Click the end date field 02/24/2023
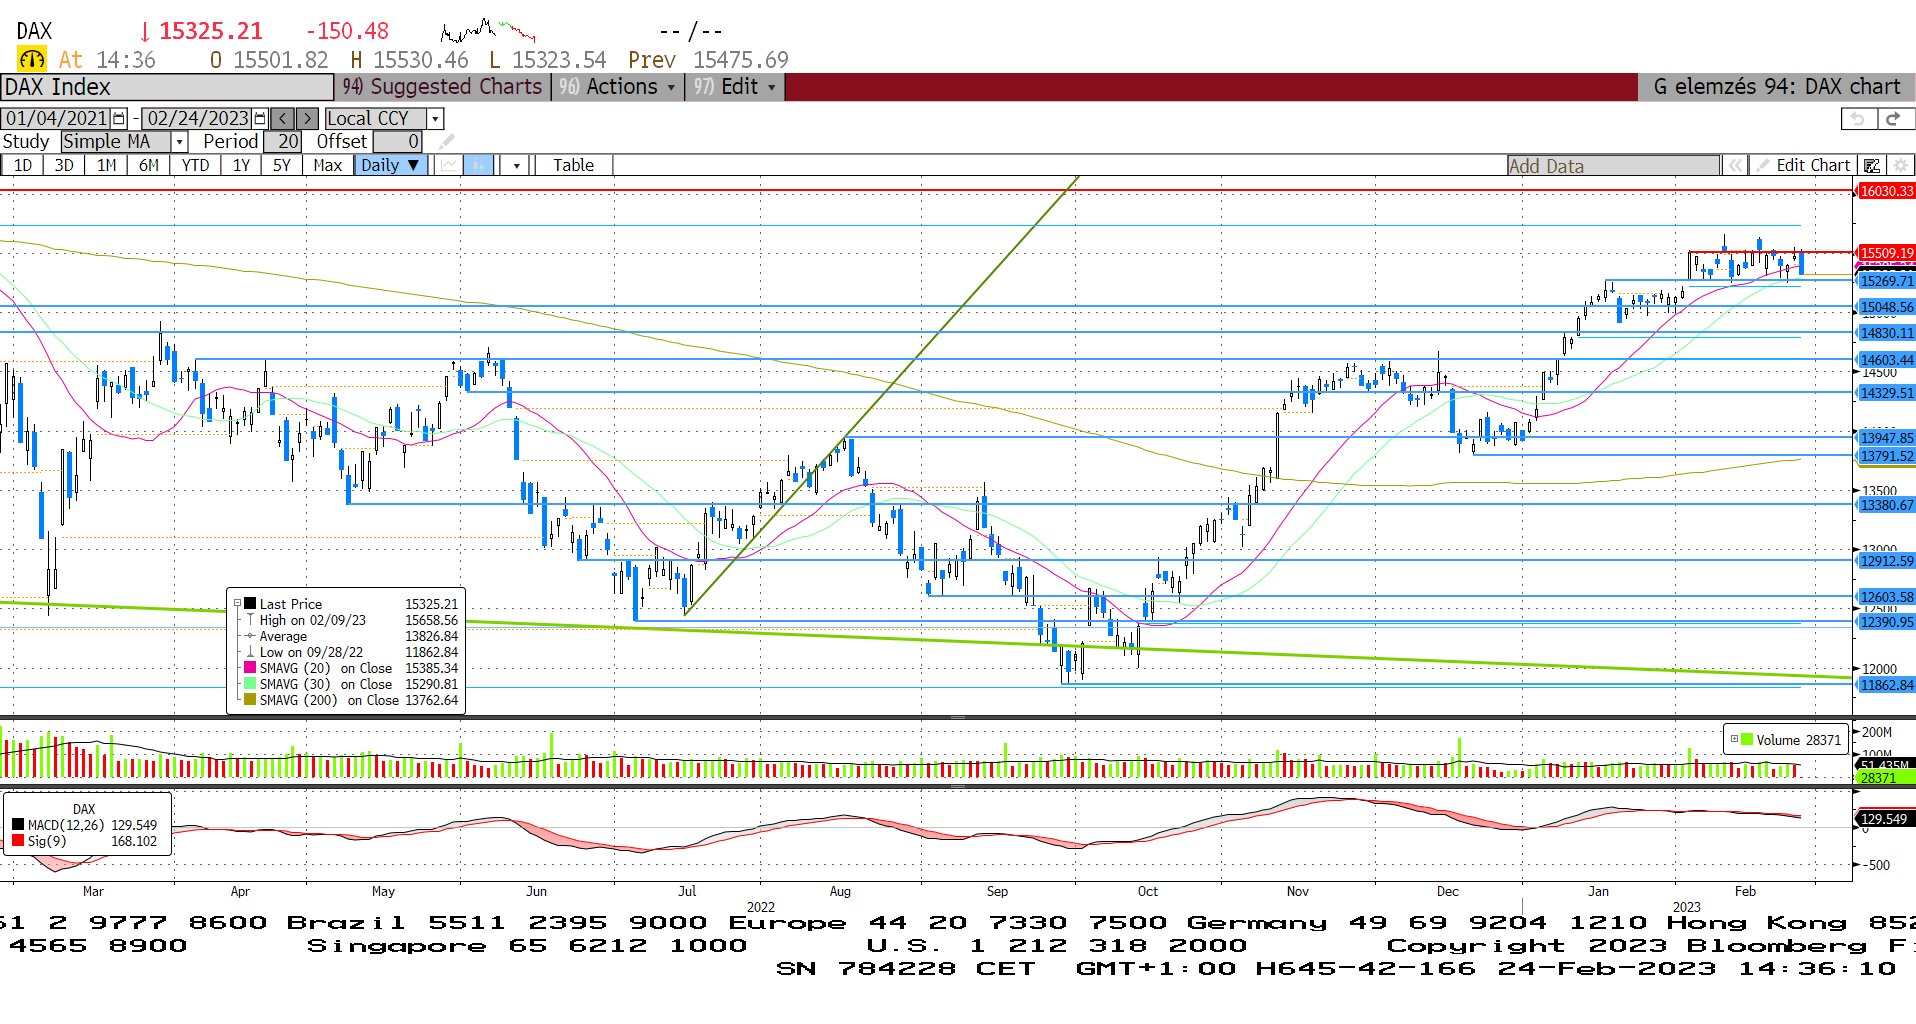 click(197, 118)
